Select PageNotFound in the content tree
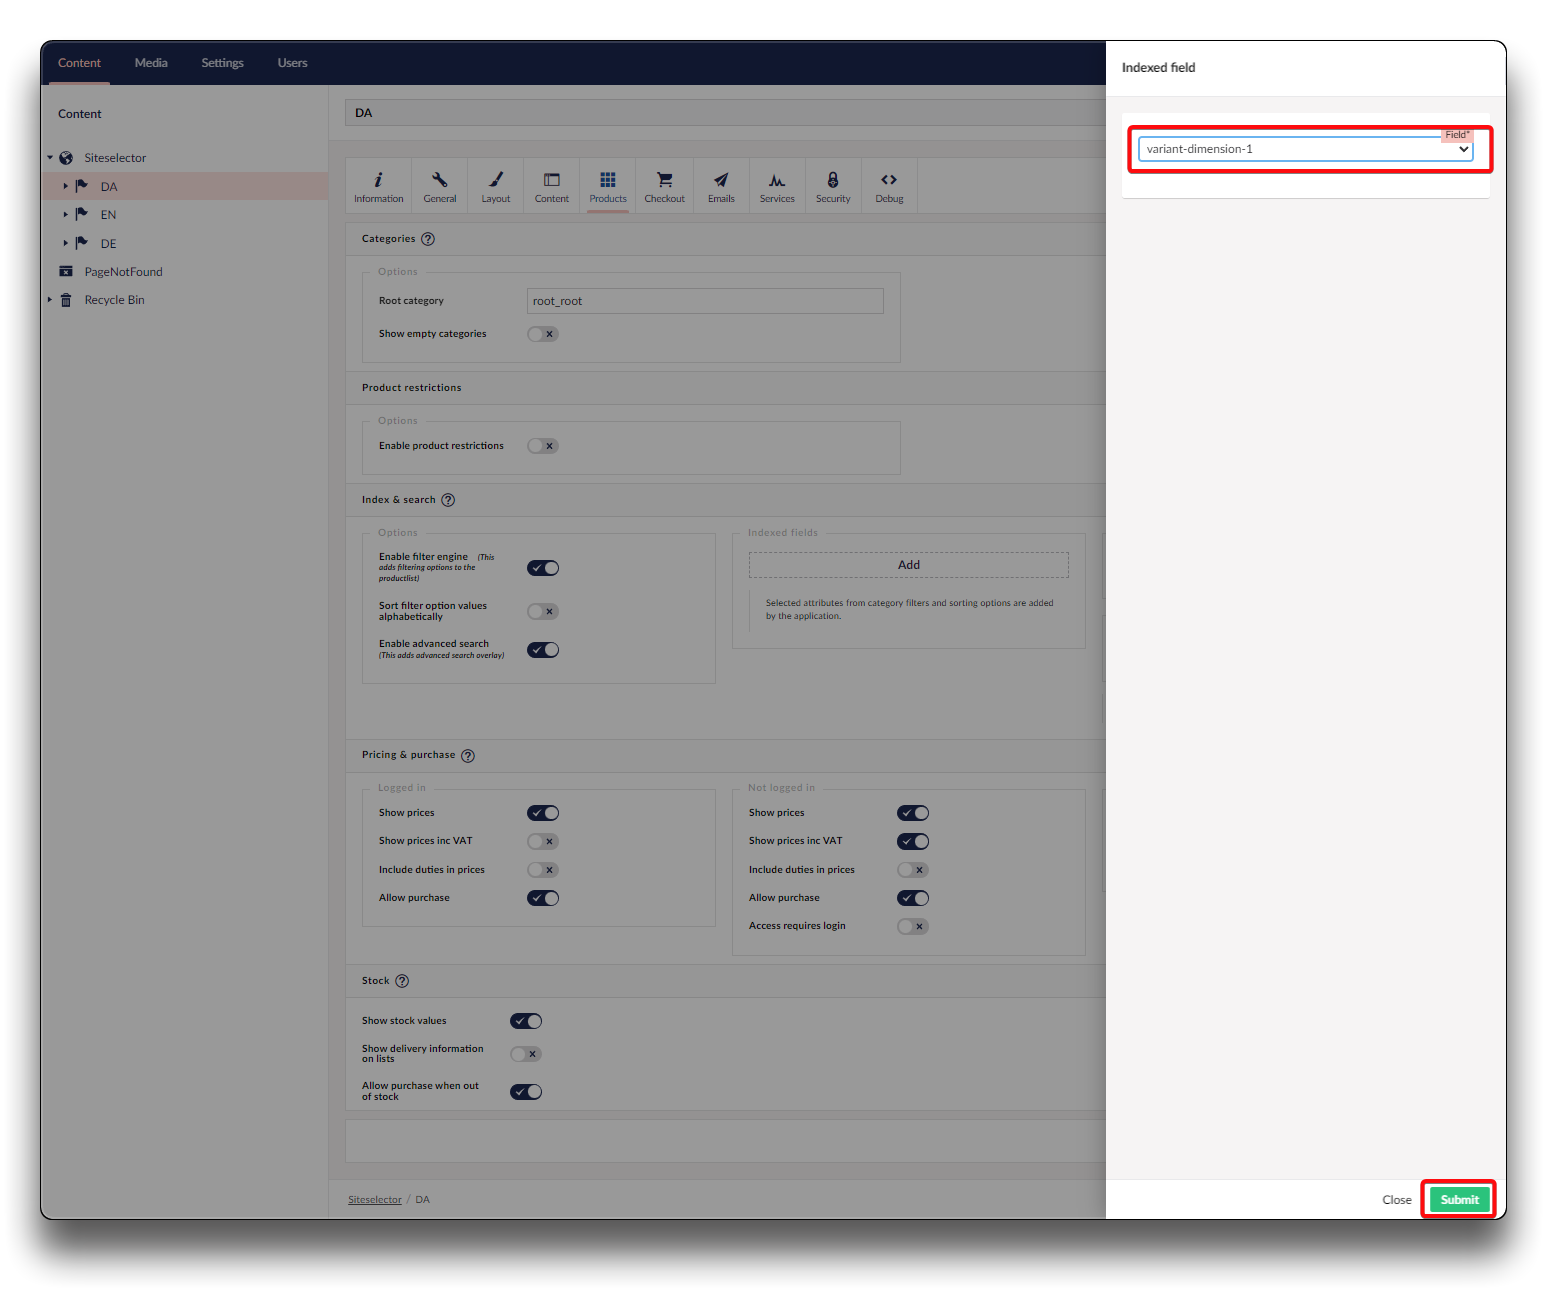This screenshot has width=1547, height=1292. (x=123, y=272)
